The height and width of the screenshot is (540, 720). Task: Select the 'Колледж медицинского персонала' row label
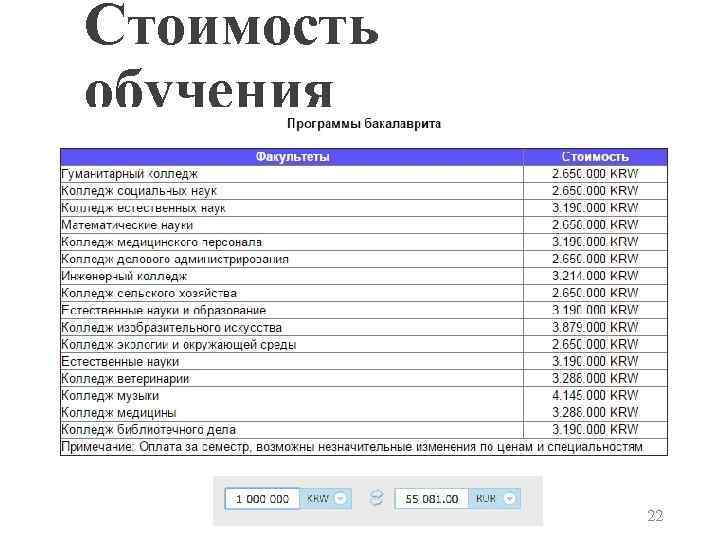(162, 242)
